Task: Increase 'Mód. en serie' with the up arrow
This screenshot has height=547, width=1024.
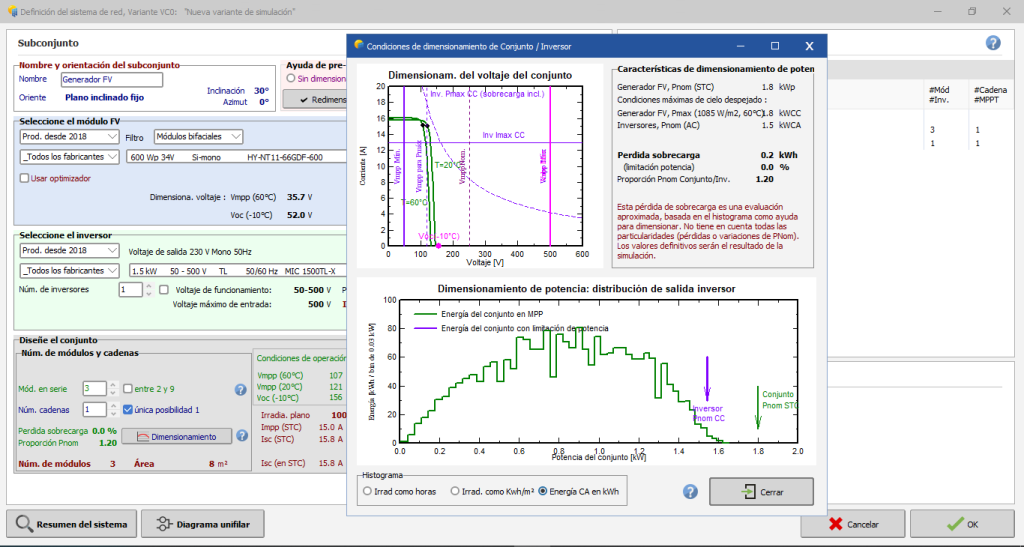Action: click(x=112, y=384)
